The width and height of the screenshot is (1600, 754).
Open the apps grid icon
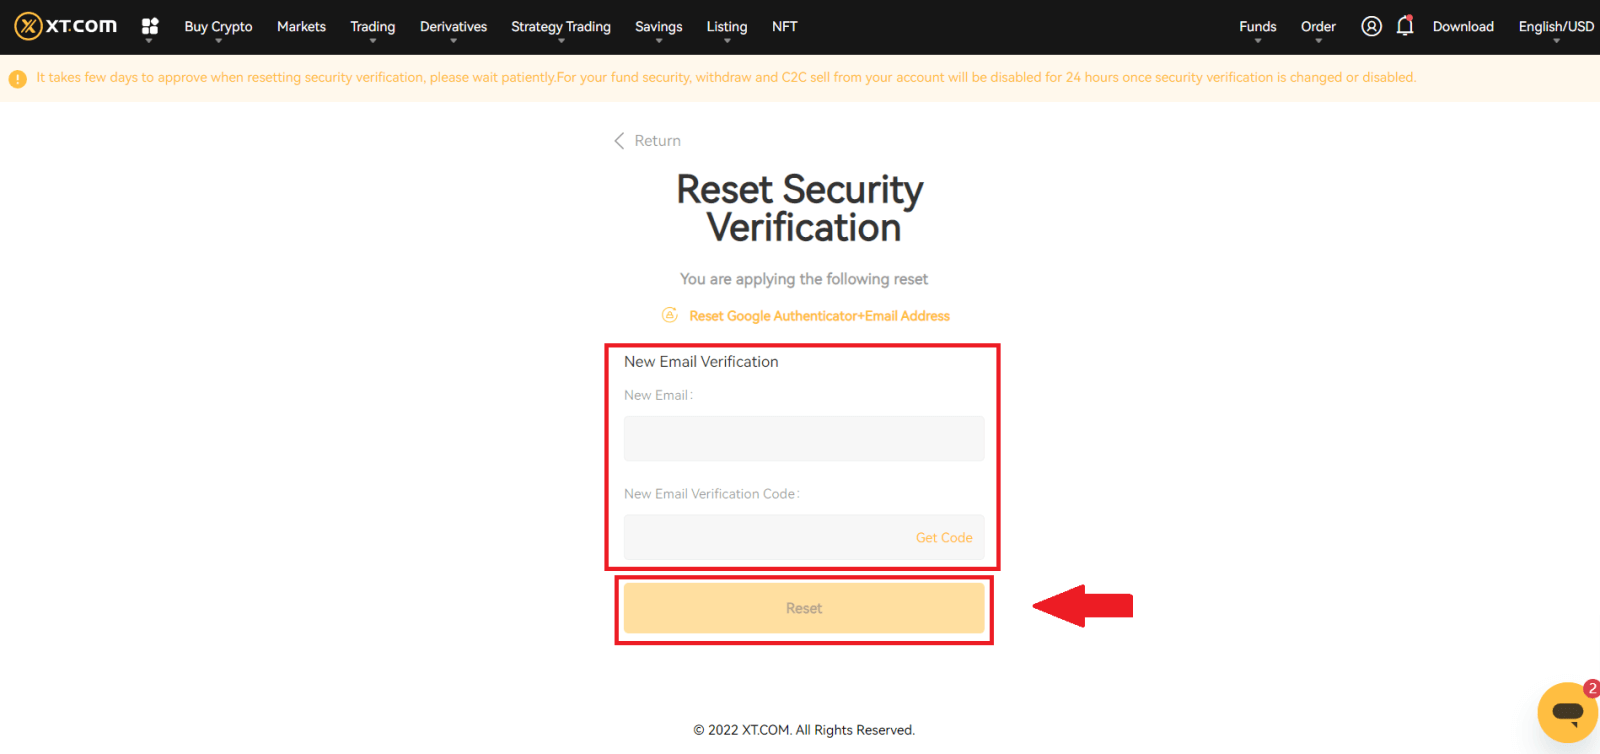click(150, 26)
